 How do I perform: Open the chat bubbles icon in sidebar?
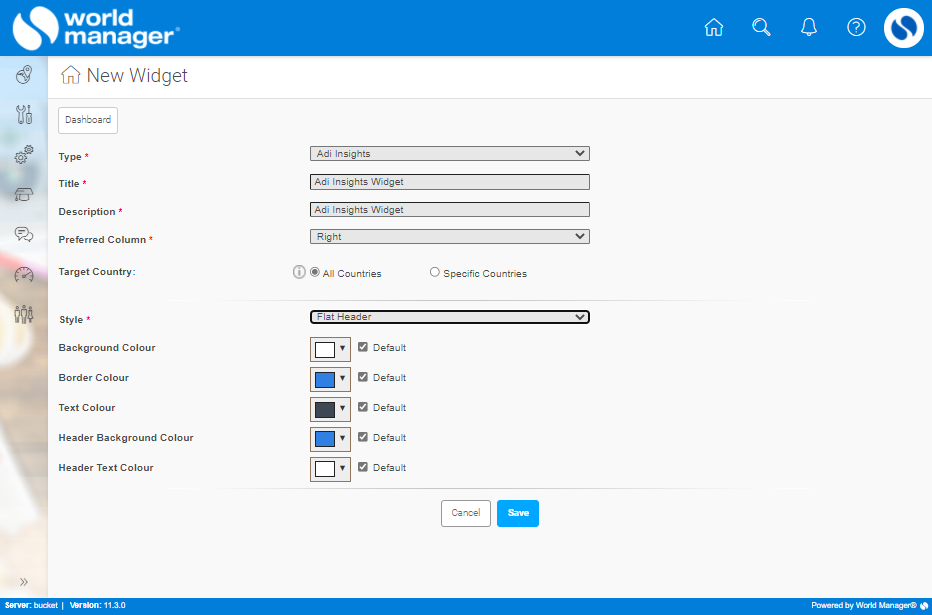point(24,235)
